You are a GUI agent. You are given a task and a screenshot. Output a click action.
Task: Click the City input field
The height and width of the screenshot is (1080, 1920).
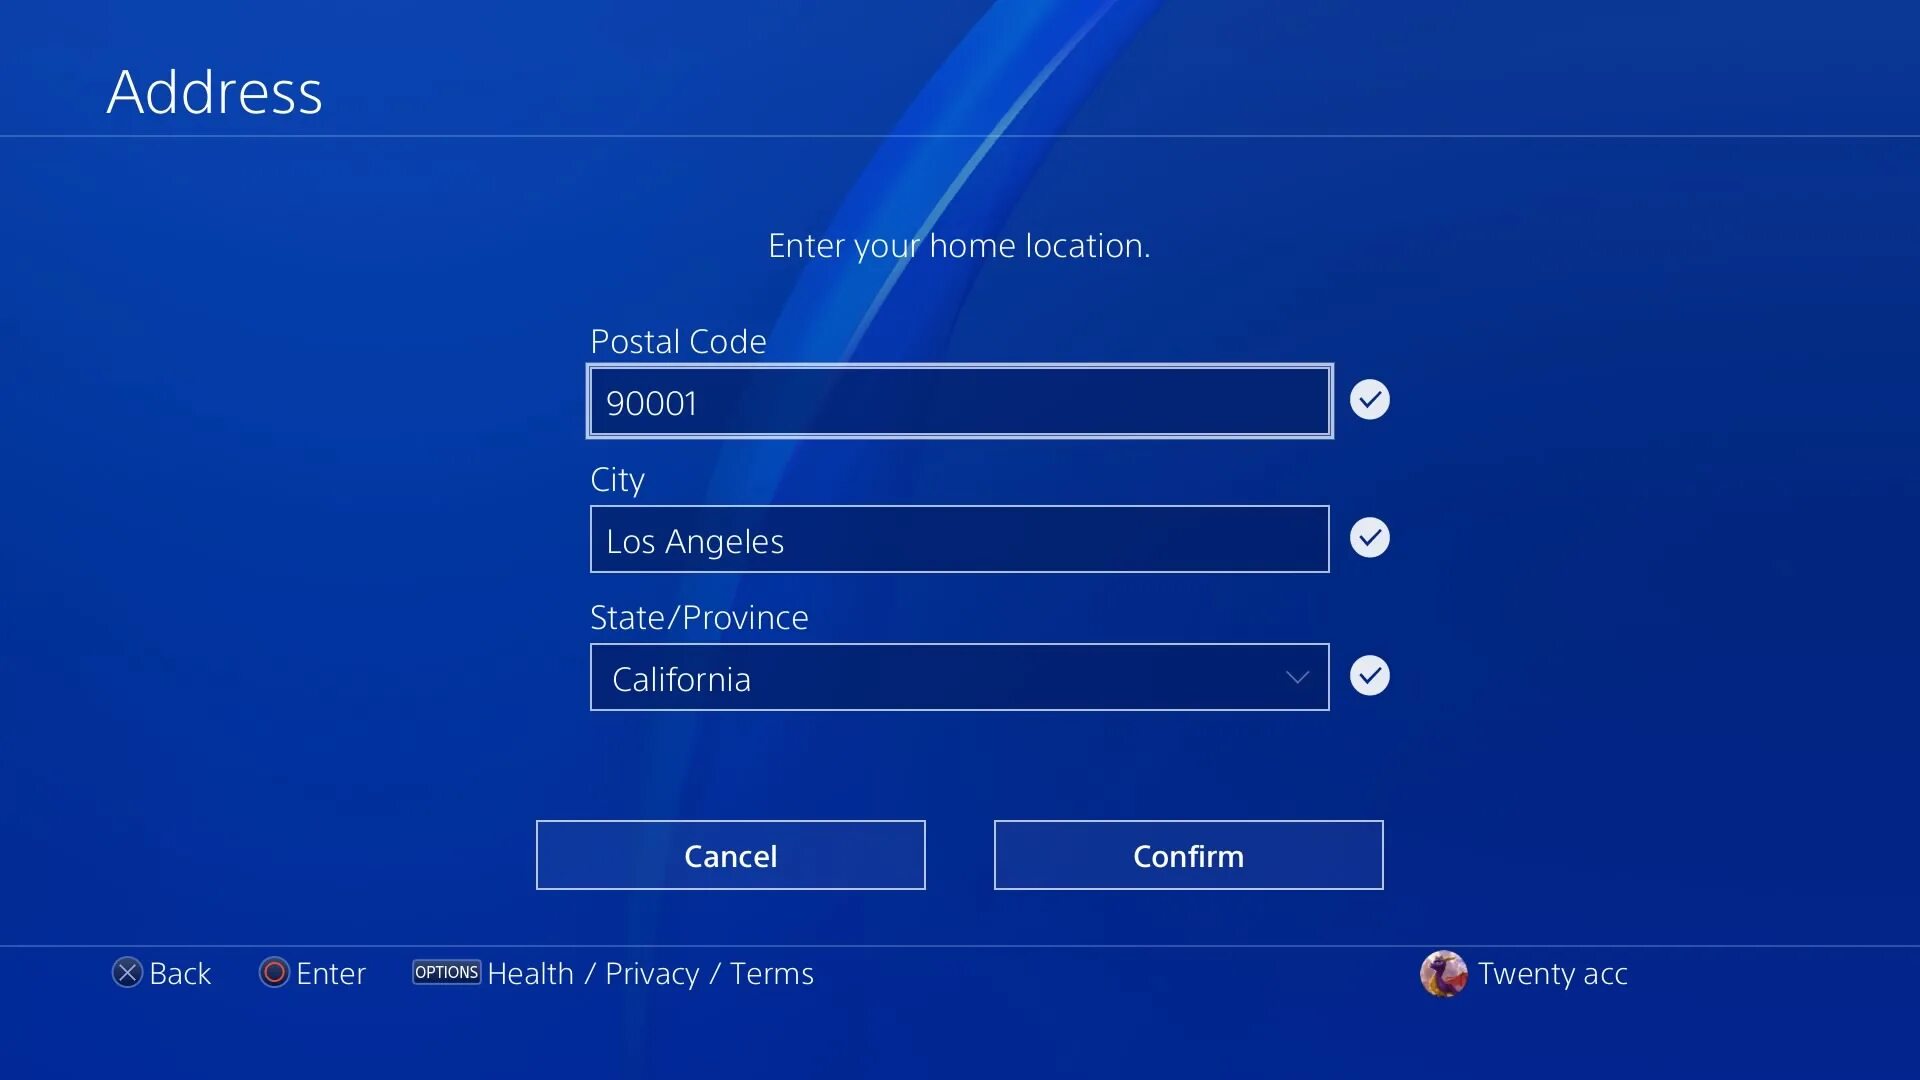960,538
